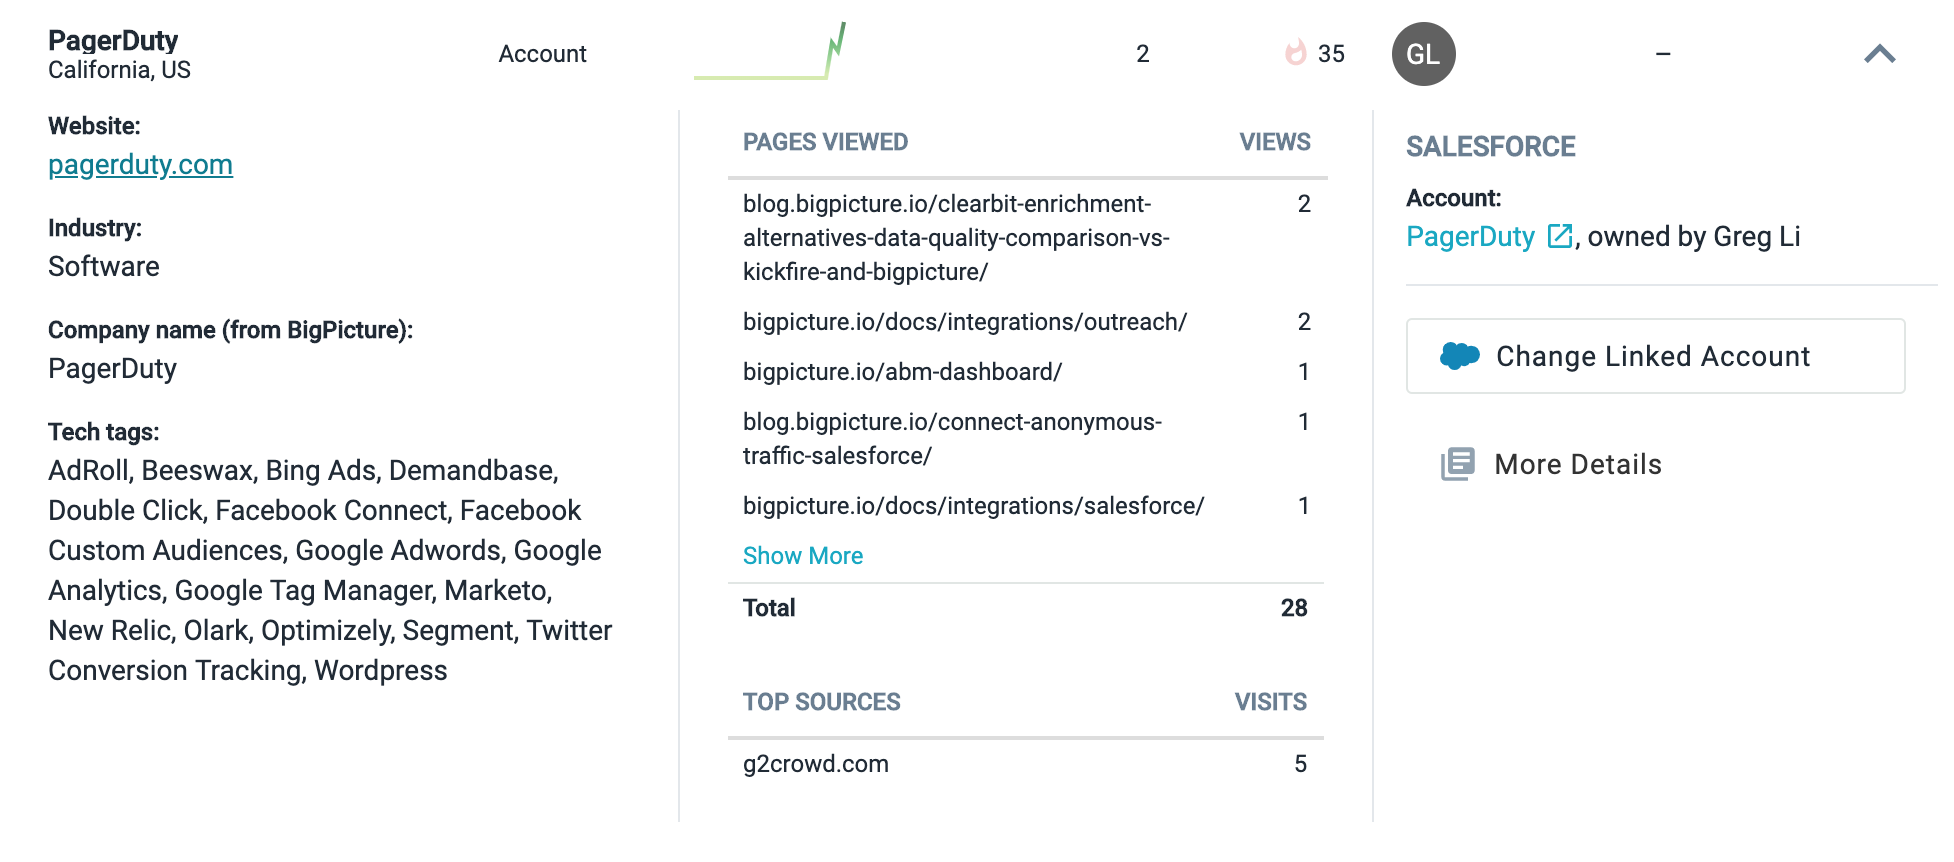Select the docs/integrations/outreach page row

(x=964, y=322)
